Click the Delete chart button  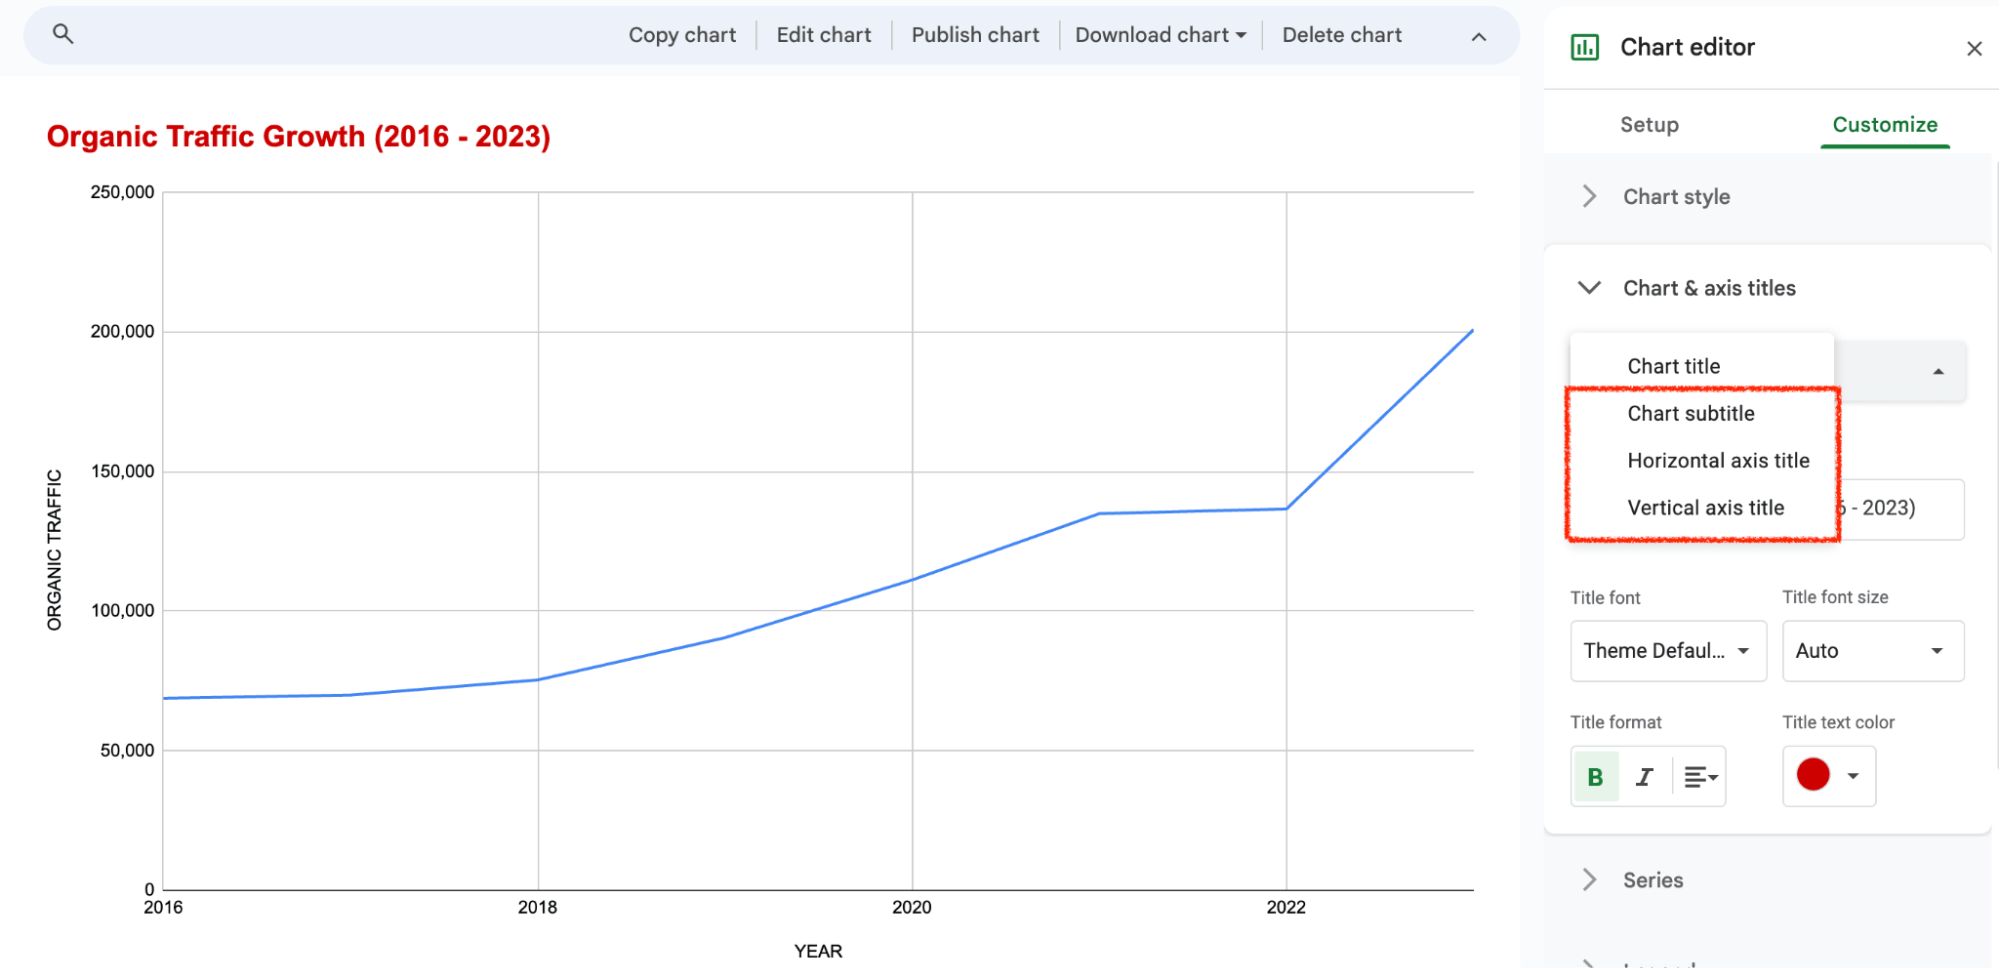[1341, 34]
